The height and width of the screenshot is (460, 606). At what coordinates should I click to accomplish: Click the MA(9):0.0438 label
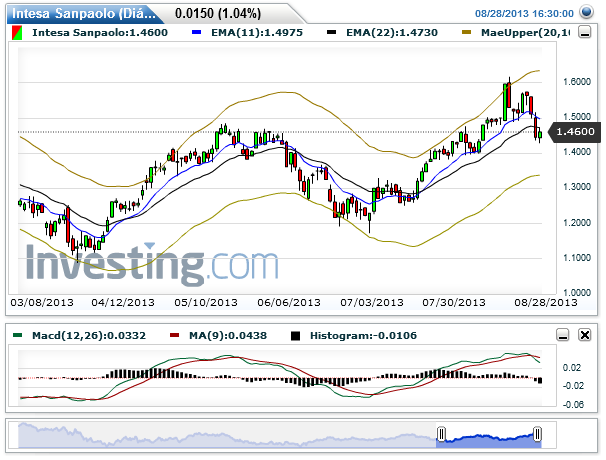[228, 335]
